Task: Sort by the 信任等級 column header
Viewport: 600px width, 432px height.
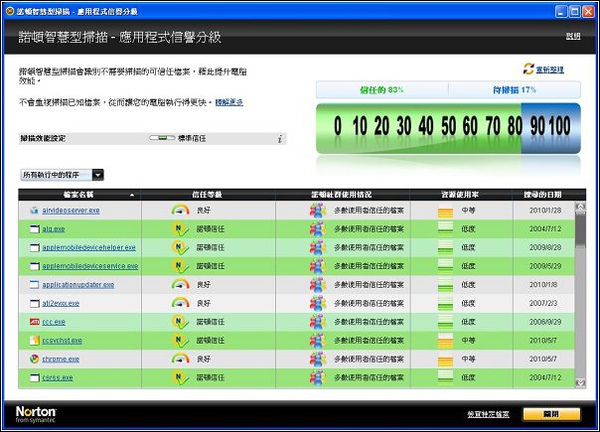Action: (207, 194)
